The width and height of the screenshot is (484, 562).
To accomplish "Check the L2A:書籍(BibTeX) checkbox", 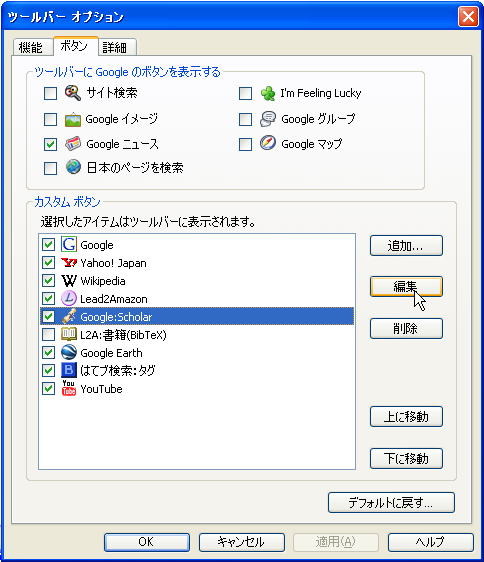I will (48, 334).
